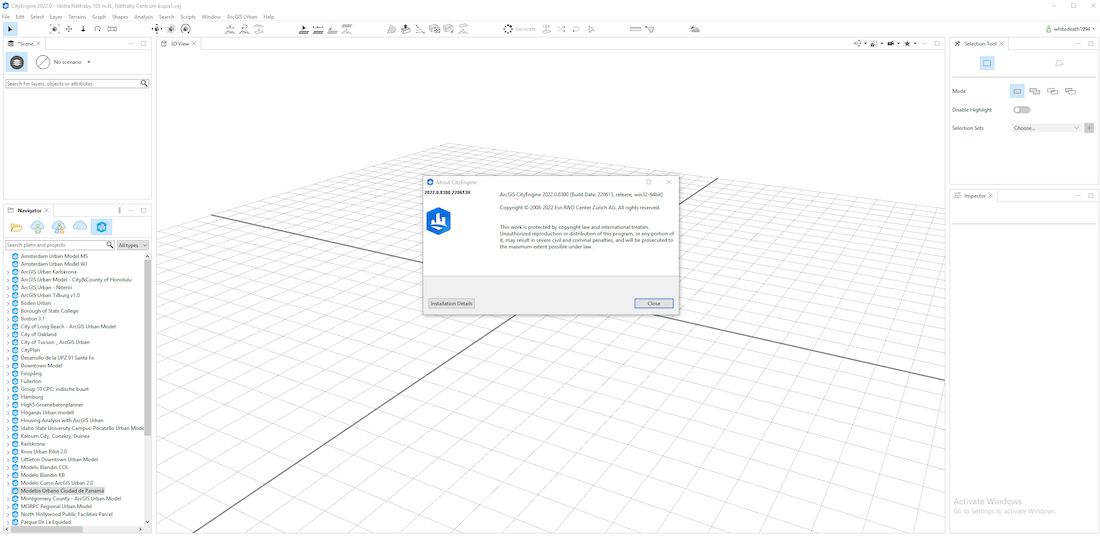Viewport: 1100px width, 536px height.
Task: Select Amsterdam Urban Model MS item
Action: coord(54,256)
